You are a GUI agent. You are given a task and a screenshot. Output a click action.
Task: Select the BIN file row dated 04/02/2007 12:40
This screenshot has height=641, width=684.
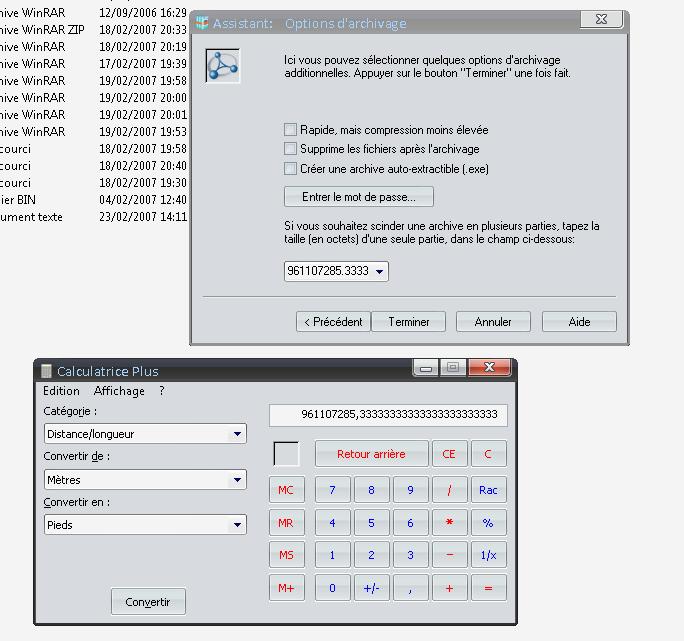point(93,200)
